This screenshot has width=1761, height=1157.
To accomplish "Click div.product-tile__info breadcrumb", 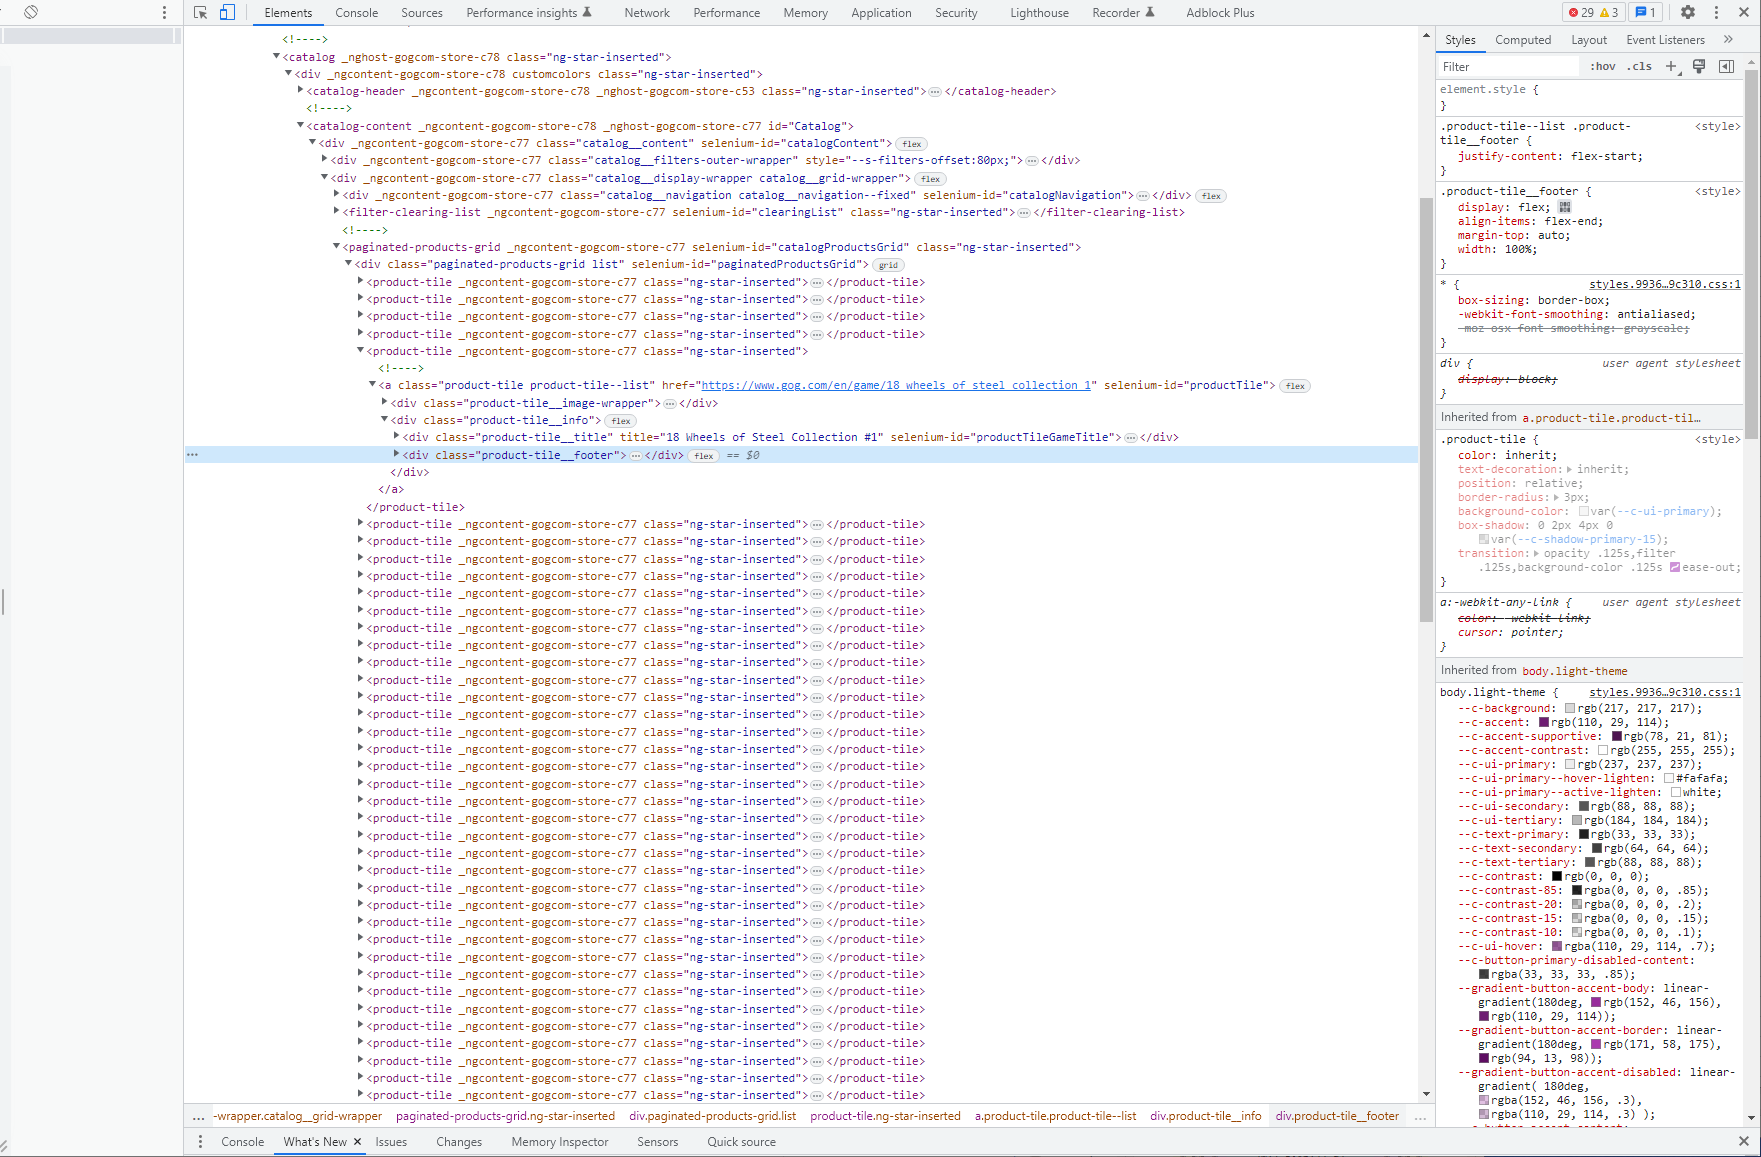I will 1205,1116.
